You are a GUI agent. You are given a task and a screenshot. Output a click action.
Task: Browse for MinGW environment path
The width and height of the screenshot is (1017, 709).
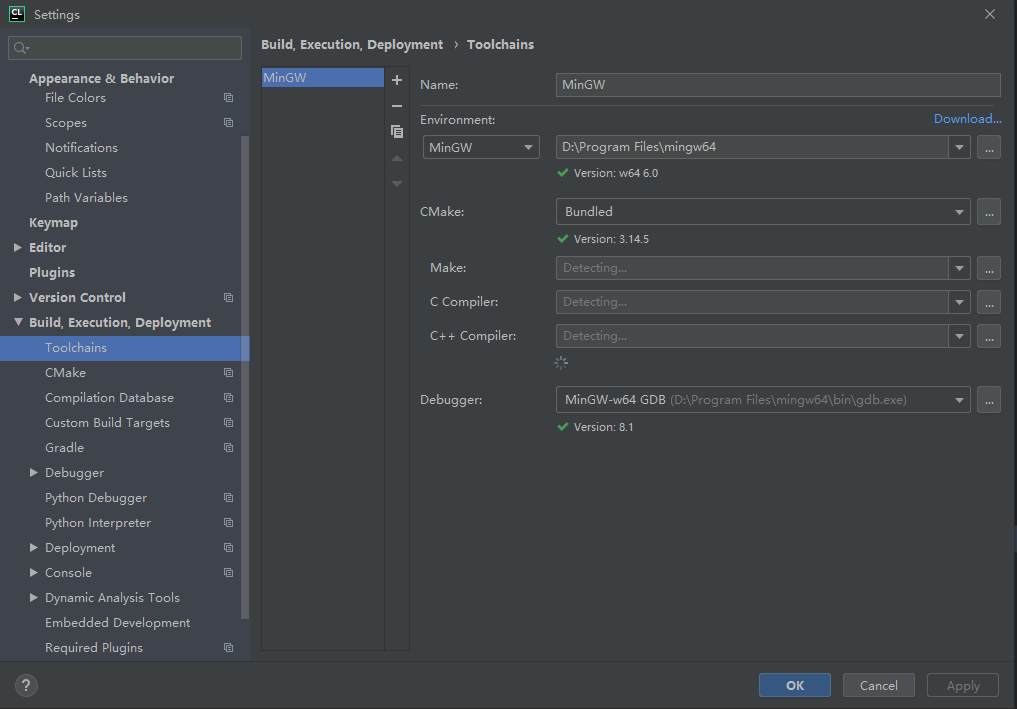988,147
